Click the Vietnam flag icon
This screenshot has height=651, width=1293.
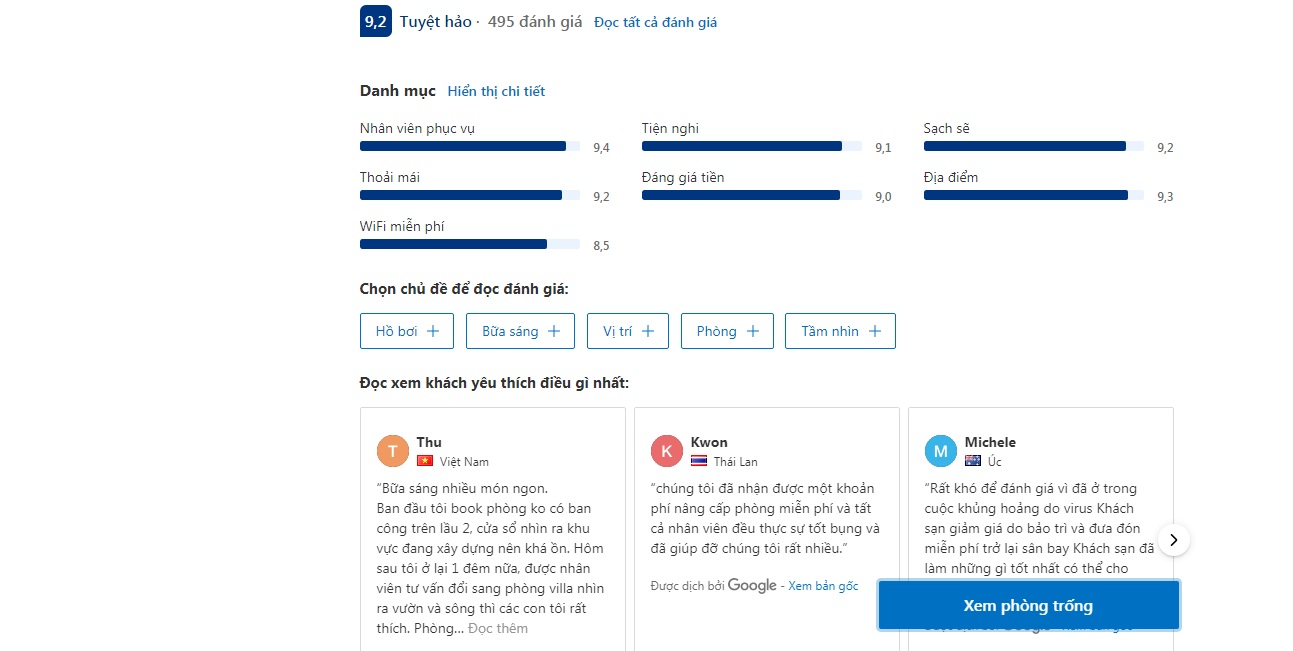click(x=425, y=461)
